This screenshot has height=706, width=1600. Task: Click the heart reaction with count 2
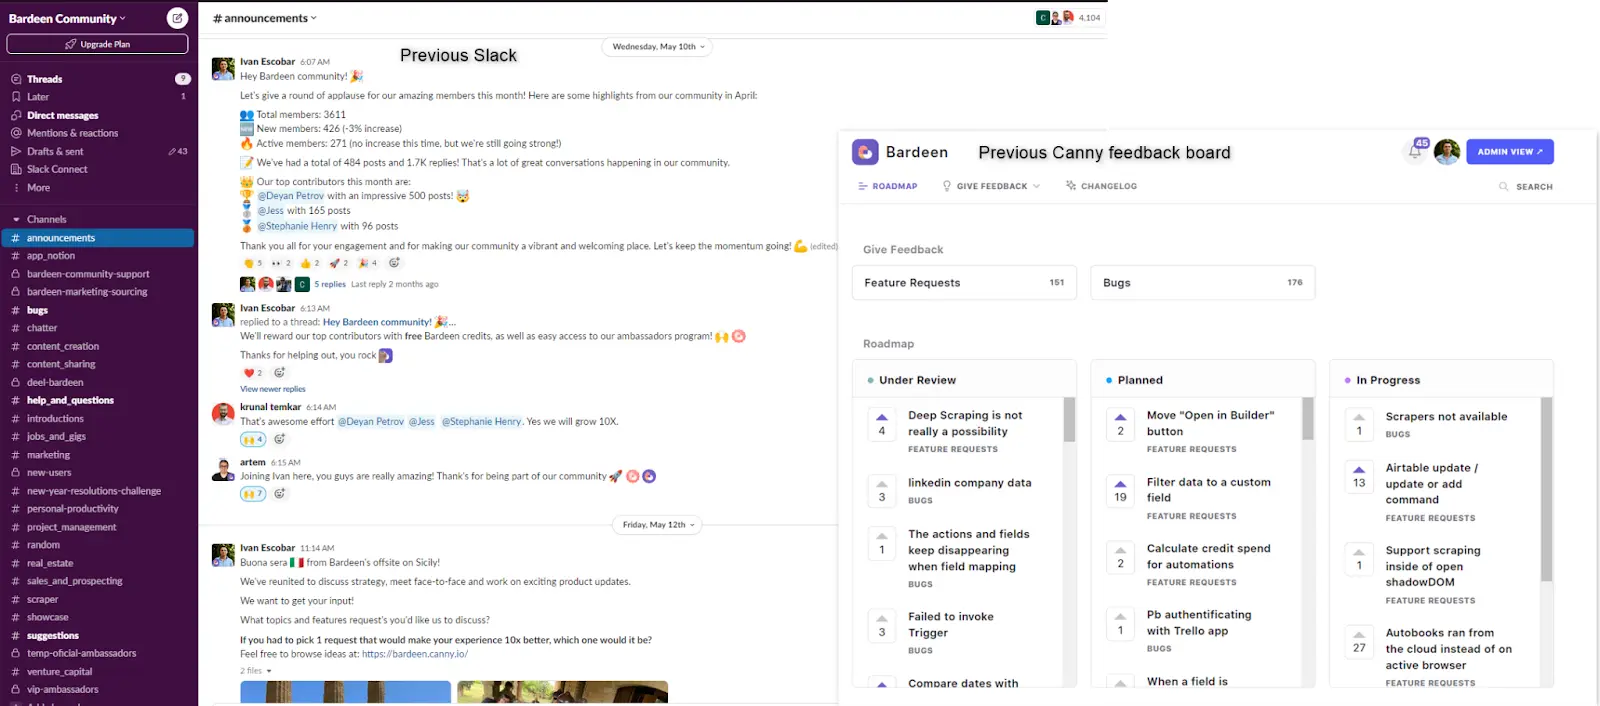(253, 373)
